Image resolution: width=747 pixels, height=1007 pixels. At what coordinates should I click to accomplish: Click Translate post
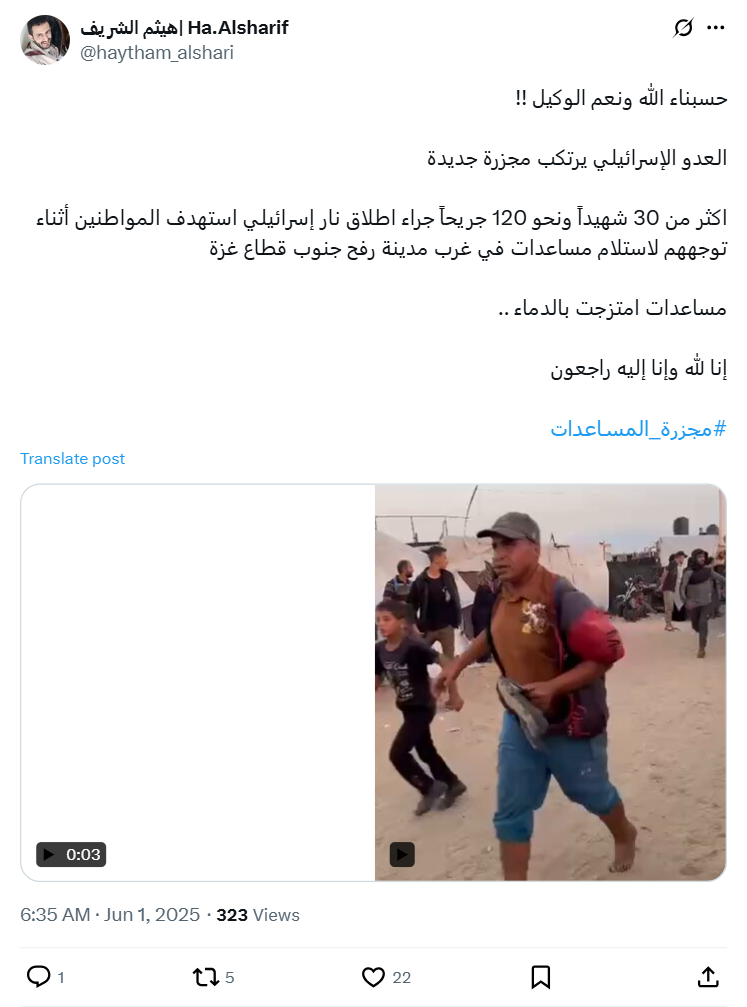(x=73, y=459)
